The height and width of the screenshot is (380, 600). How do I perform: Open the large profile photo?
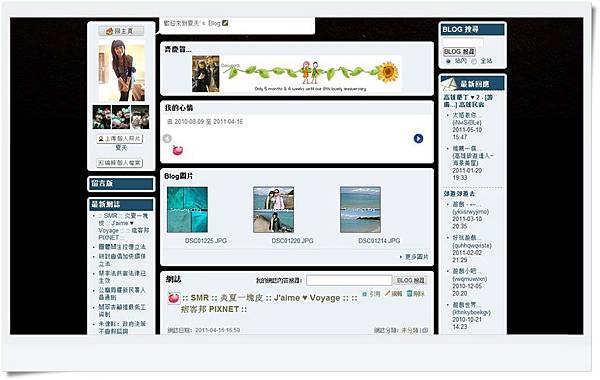click(x=121, y=70)
